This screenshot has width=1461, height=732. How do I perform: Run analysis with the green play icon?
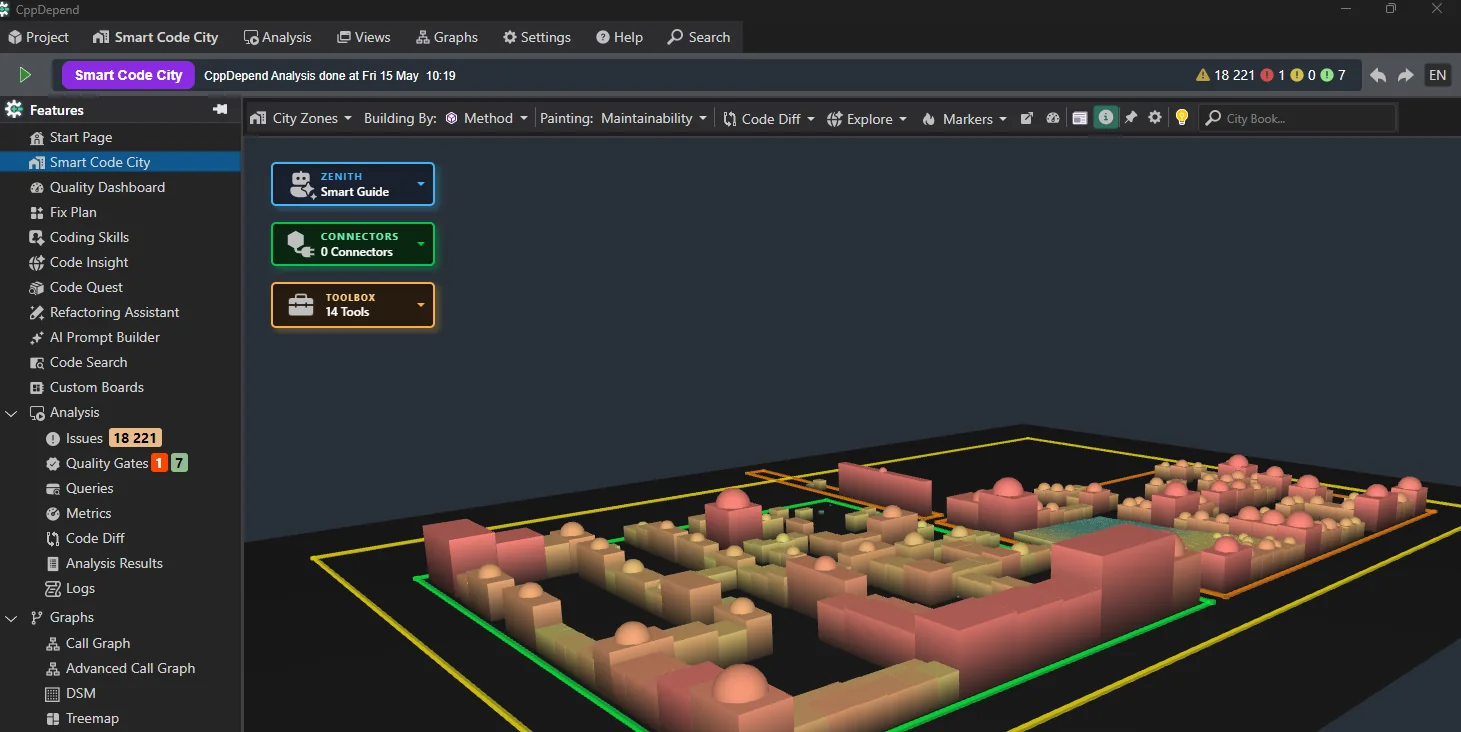click(x=25, y=75)
